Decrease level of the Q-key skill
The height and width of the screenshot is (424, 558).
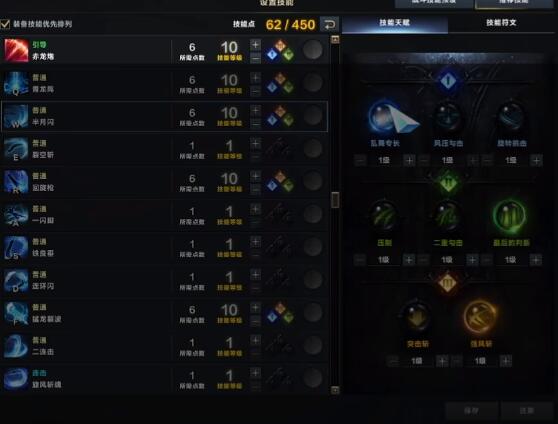coord(256,91)
